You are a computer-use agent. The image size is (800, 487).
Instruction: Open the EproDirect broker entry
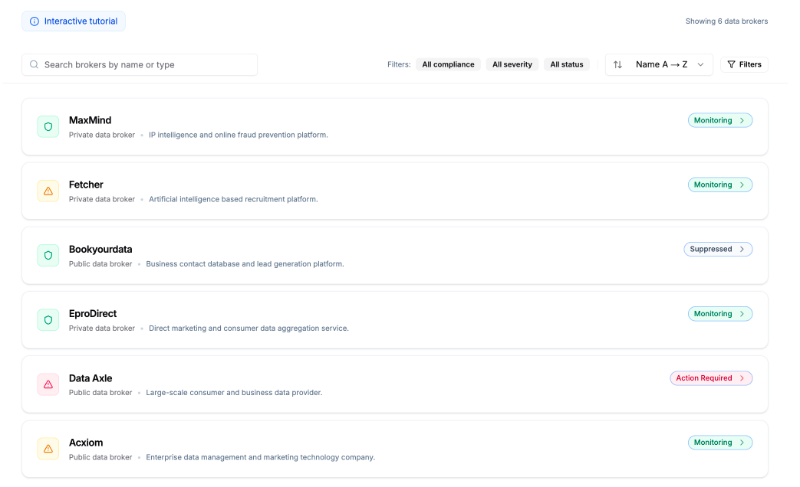pyautogui.click(x=93, y=314)
